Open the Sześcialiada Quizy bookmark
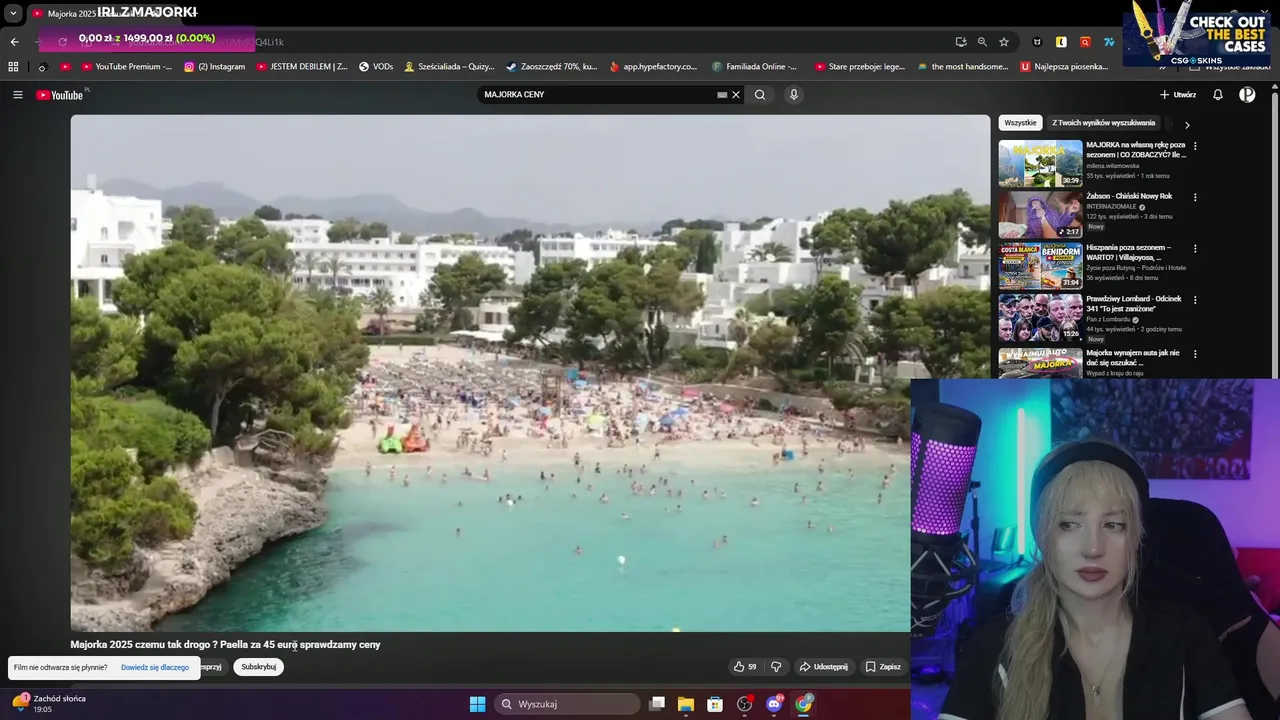1280x720 pixels. [449, 67]
